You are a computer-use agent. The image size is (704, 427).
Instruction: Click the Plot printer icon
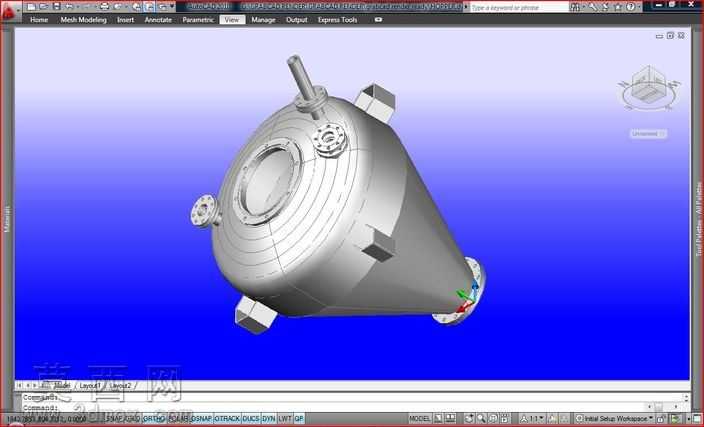[x=104, y=6]
